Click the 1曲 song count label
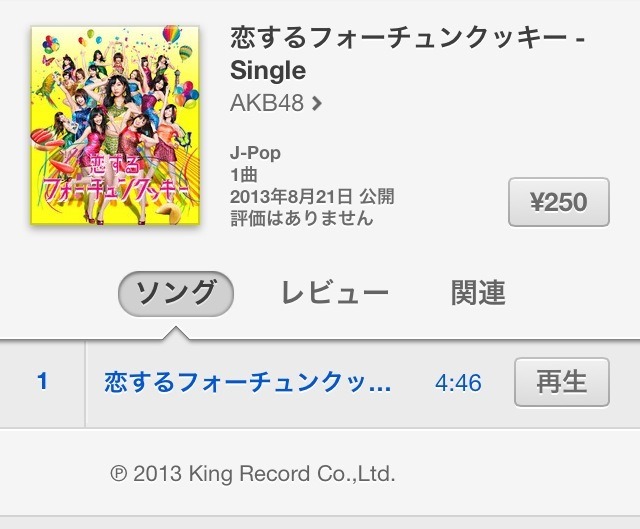Screen dimensions: 640x529 tap(244, 175)
